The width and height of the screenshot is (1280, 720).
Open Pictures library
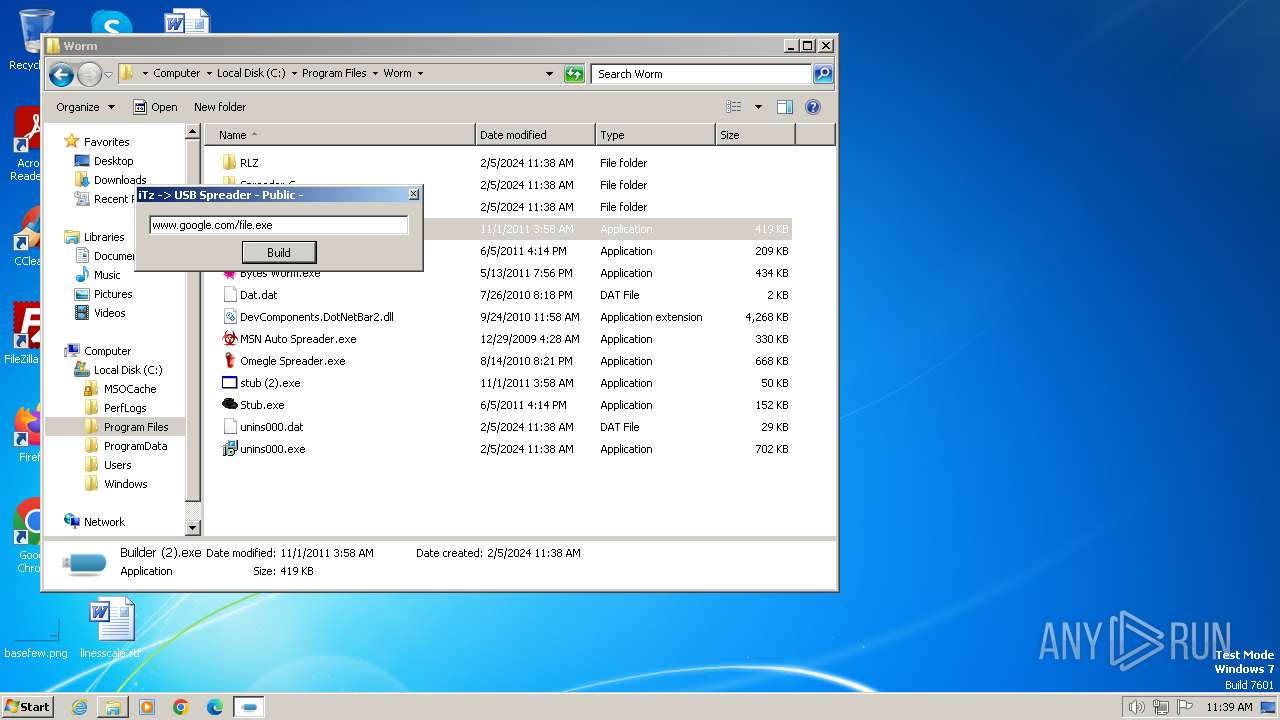click(x=113, y=294)
